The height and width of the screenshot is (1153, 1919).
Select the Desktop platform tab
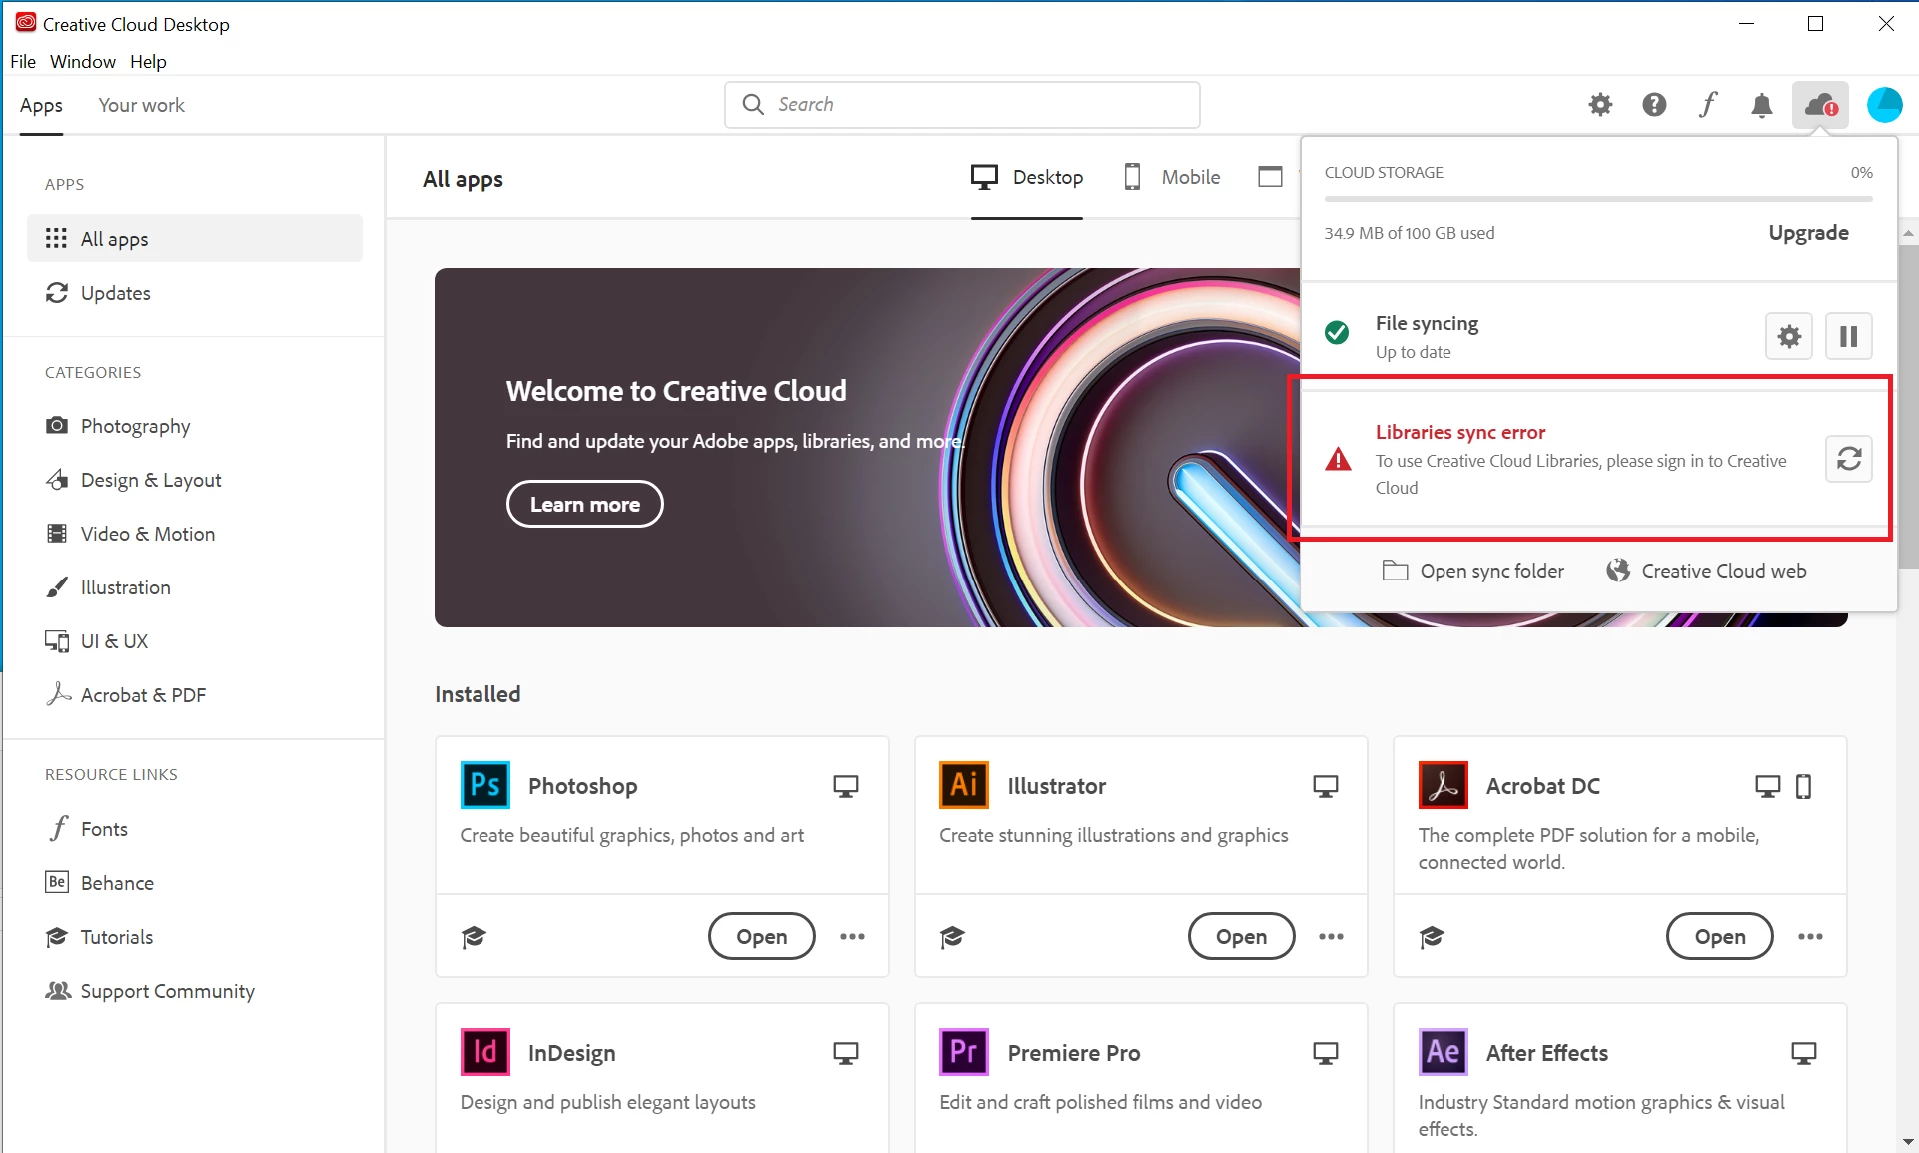[x=1027, y=177]
